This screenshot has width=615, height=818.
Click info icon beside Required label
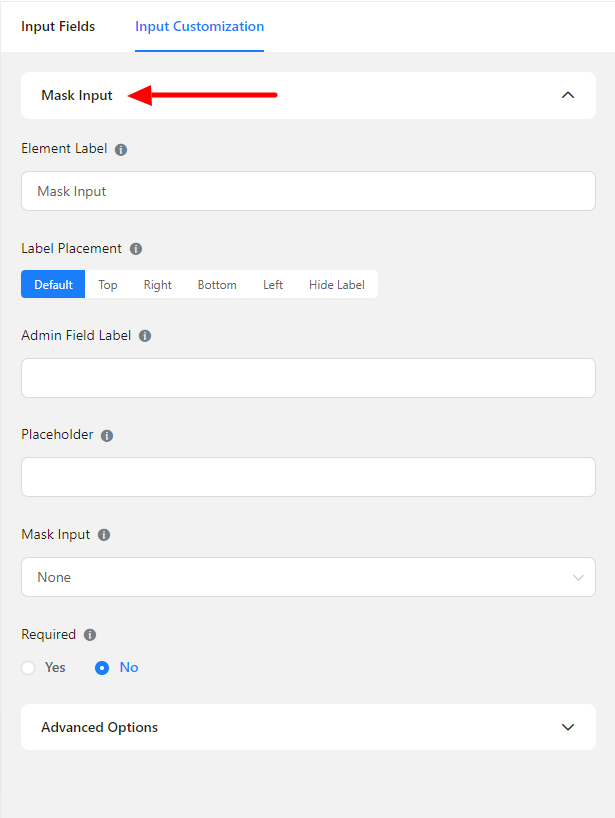pos(90,635)
